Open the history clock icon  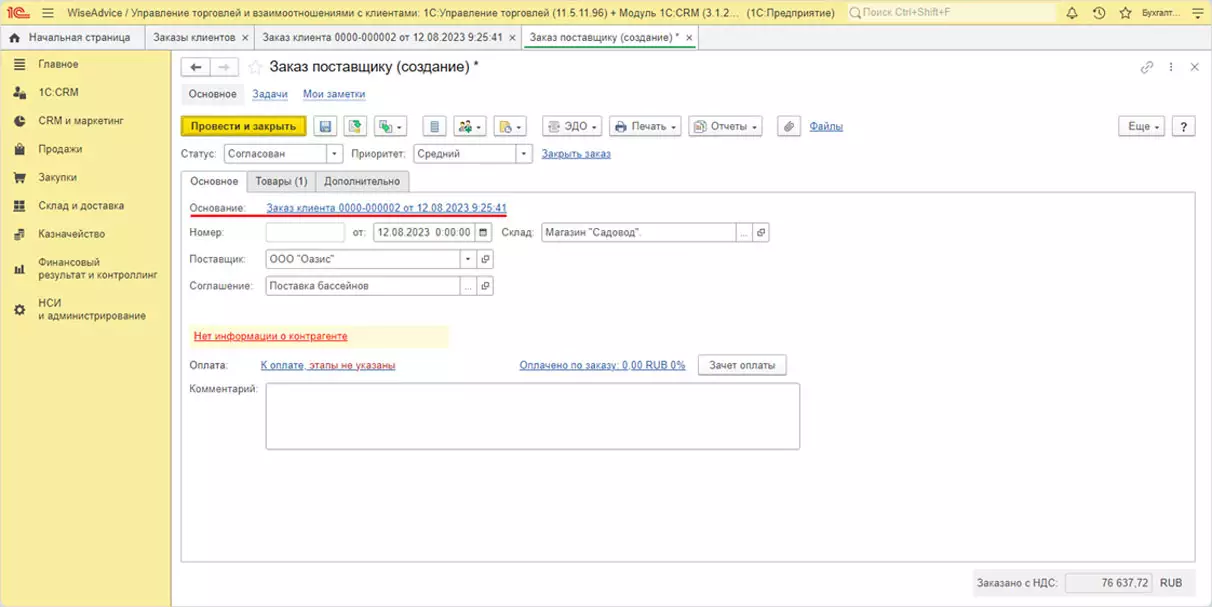click(1099, 13)
